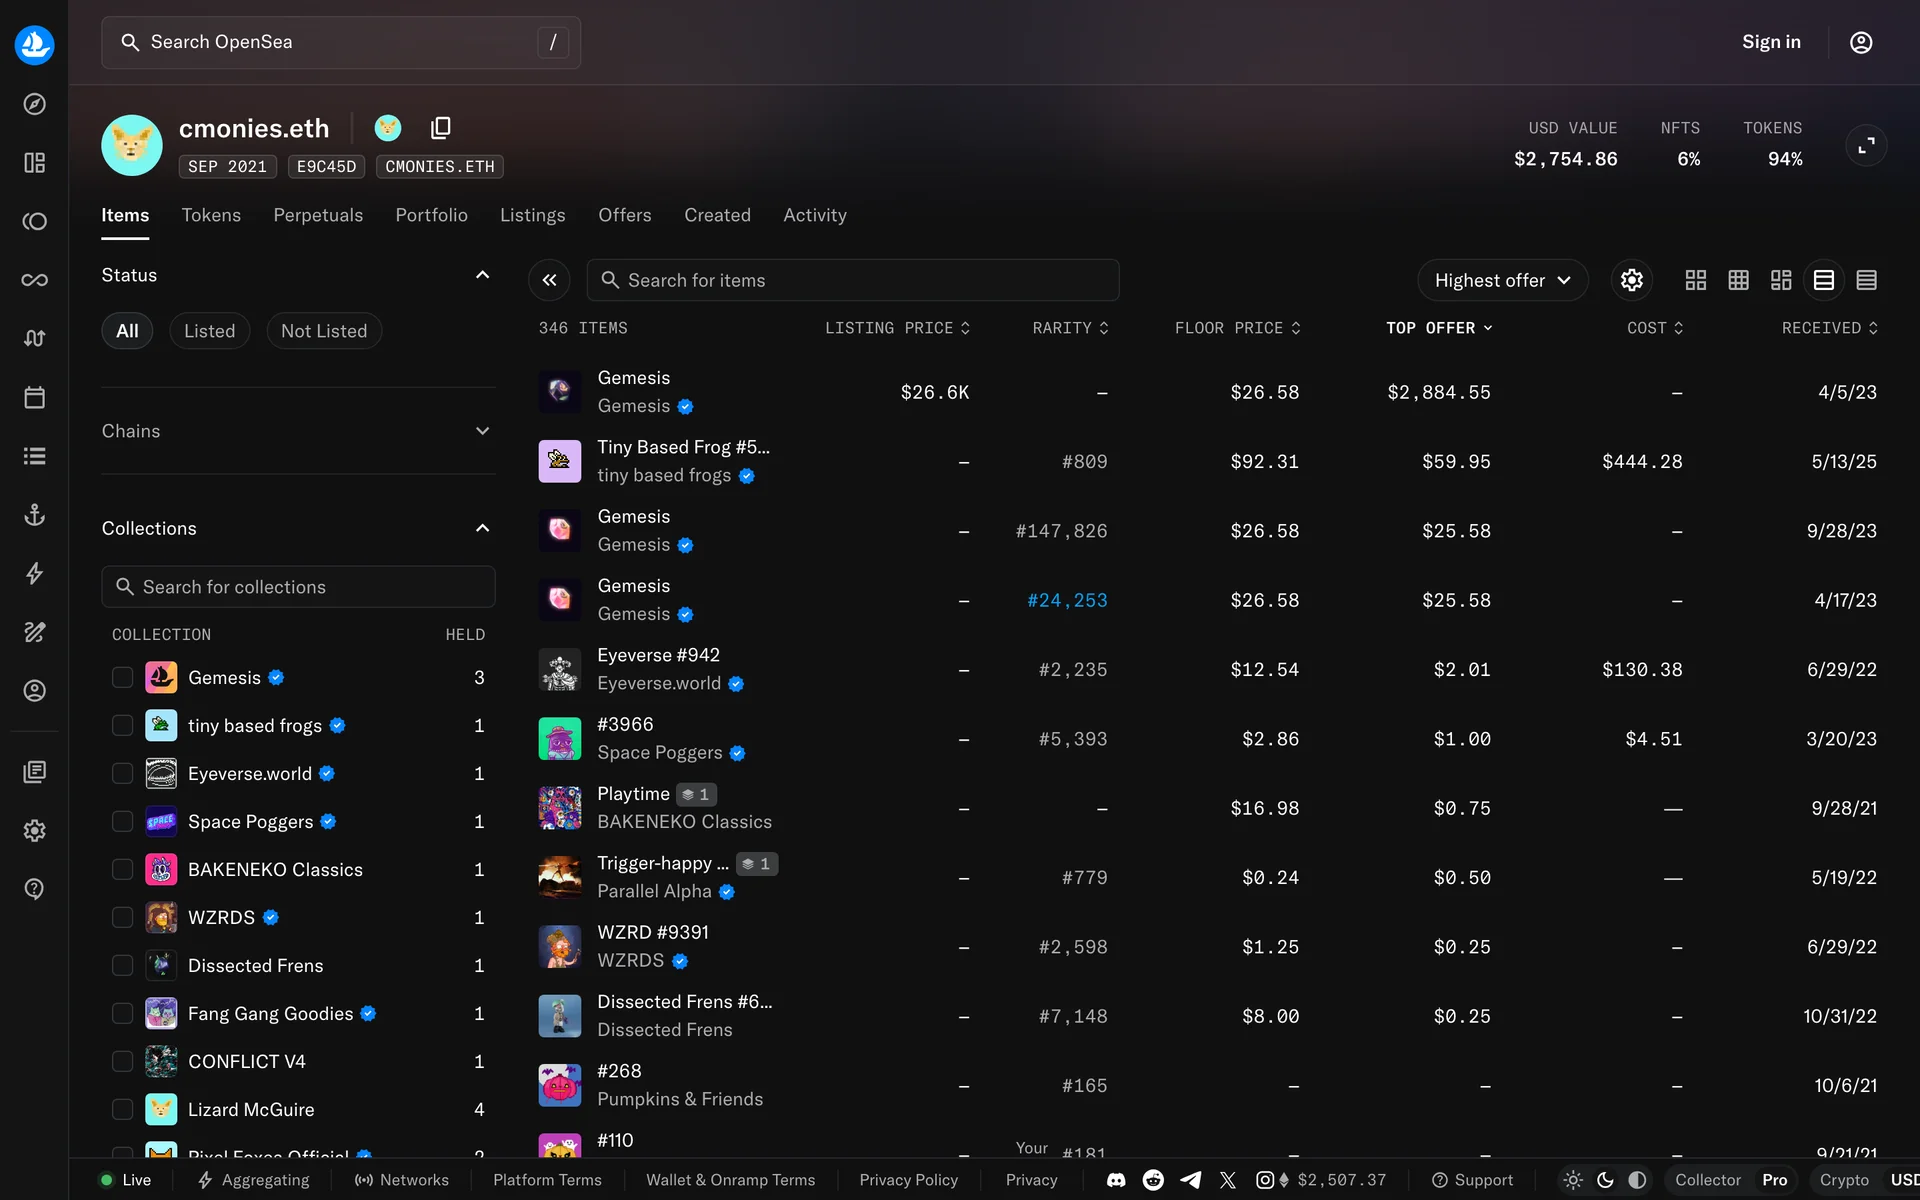Open the Portfolio tab
Screen dimensions: 1920x1200
pos(431,215)
